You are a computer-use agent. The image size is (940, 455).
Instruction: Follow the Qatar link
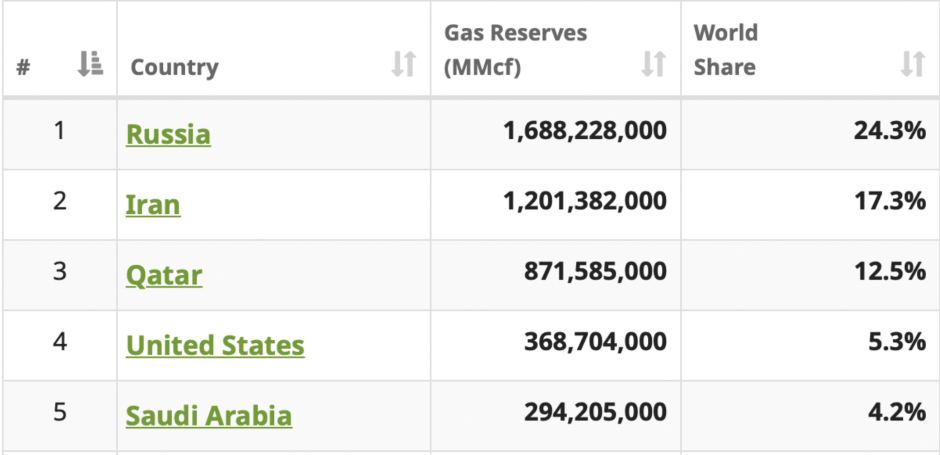pyautogui.click(x=164, y=275)
